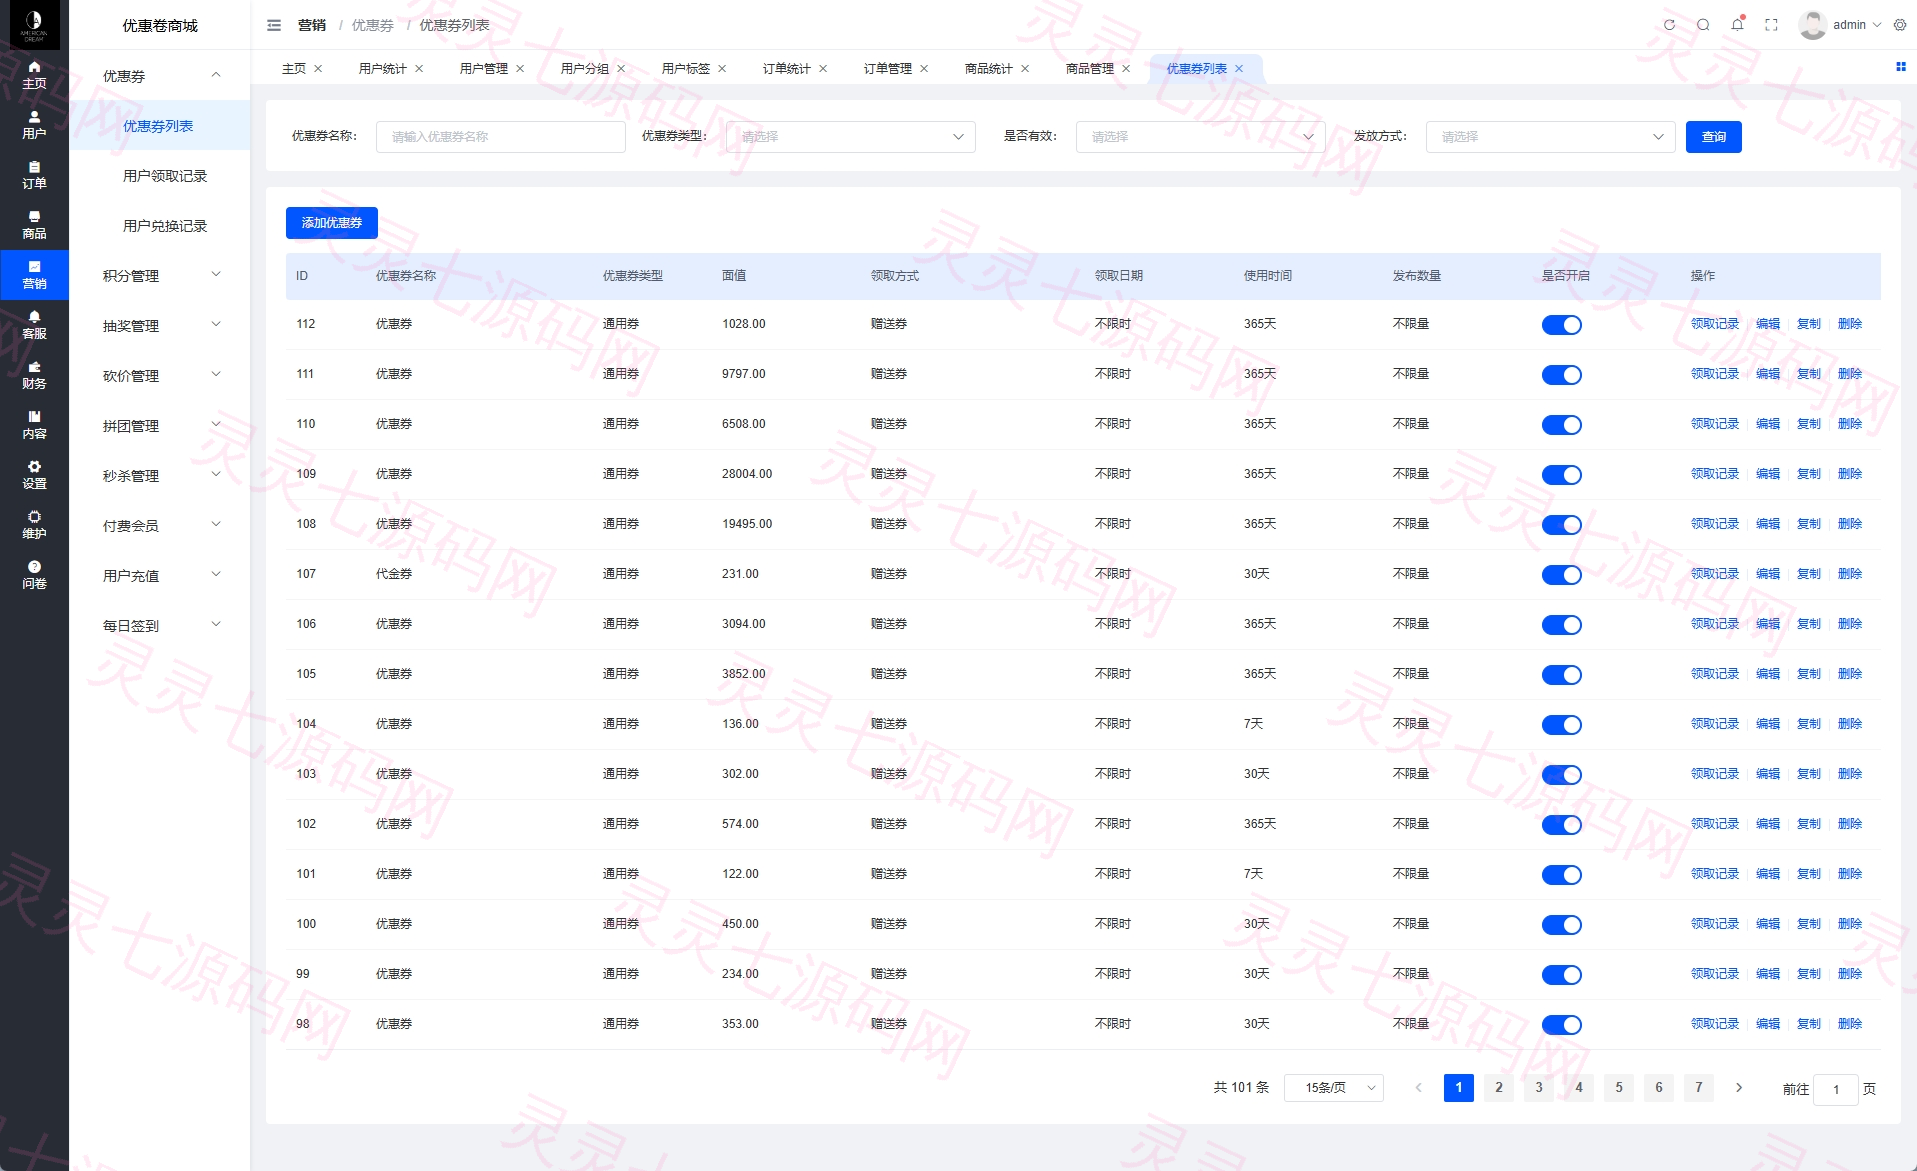The height and width of the screenshot is (1171, 1917).
Task: Expand the 积分管理 submenu
Action: point(160,275)
